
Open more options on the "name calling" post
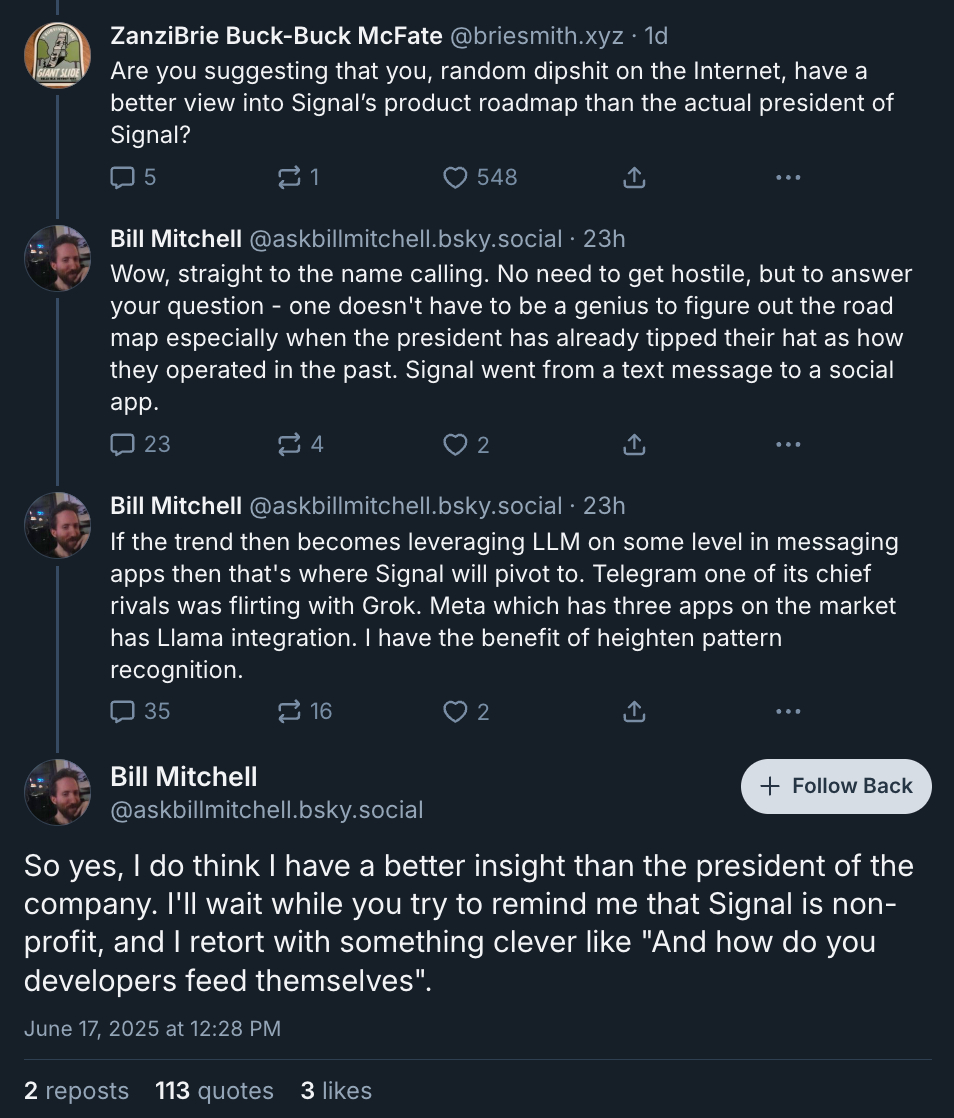[x=787, y=444]
